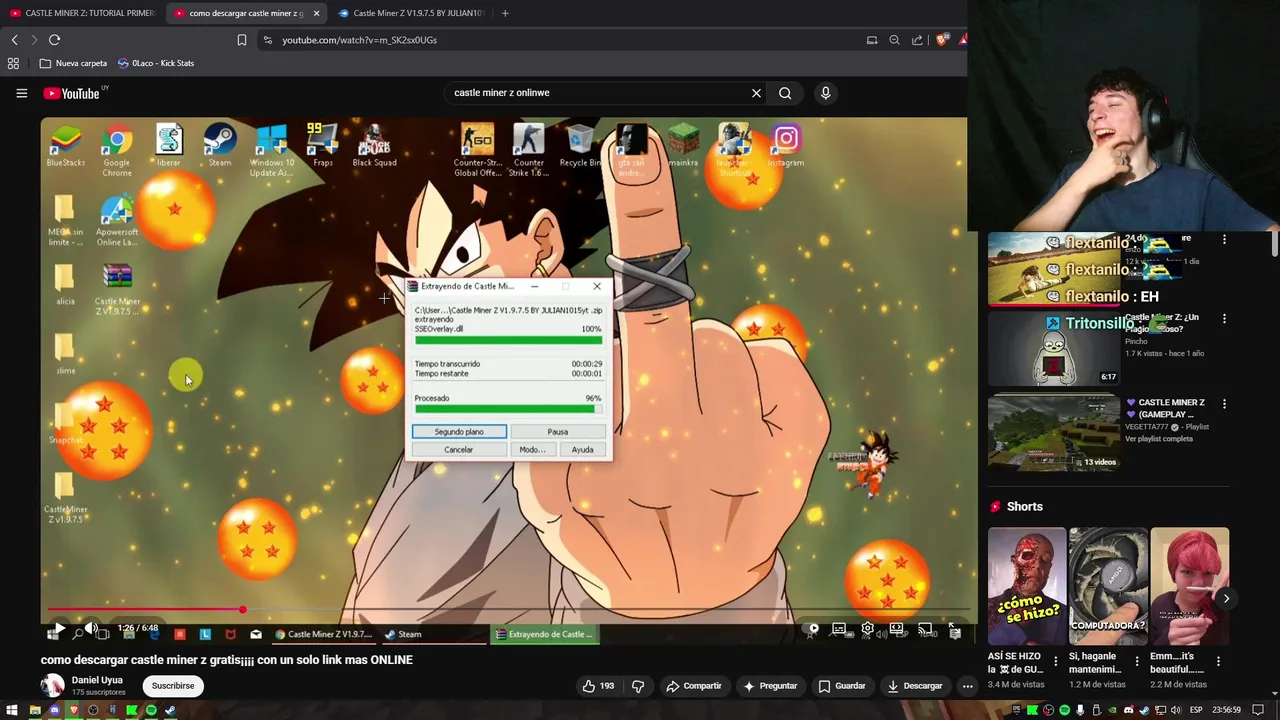The width and height of the screenshot is (1280, 720).
Task: Toggle YouTube autoplay switch
Action: (813, 629)
